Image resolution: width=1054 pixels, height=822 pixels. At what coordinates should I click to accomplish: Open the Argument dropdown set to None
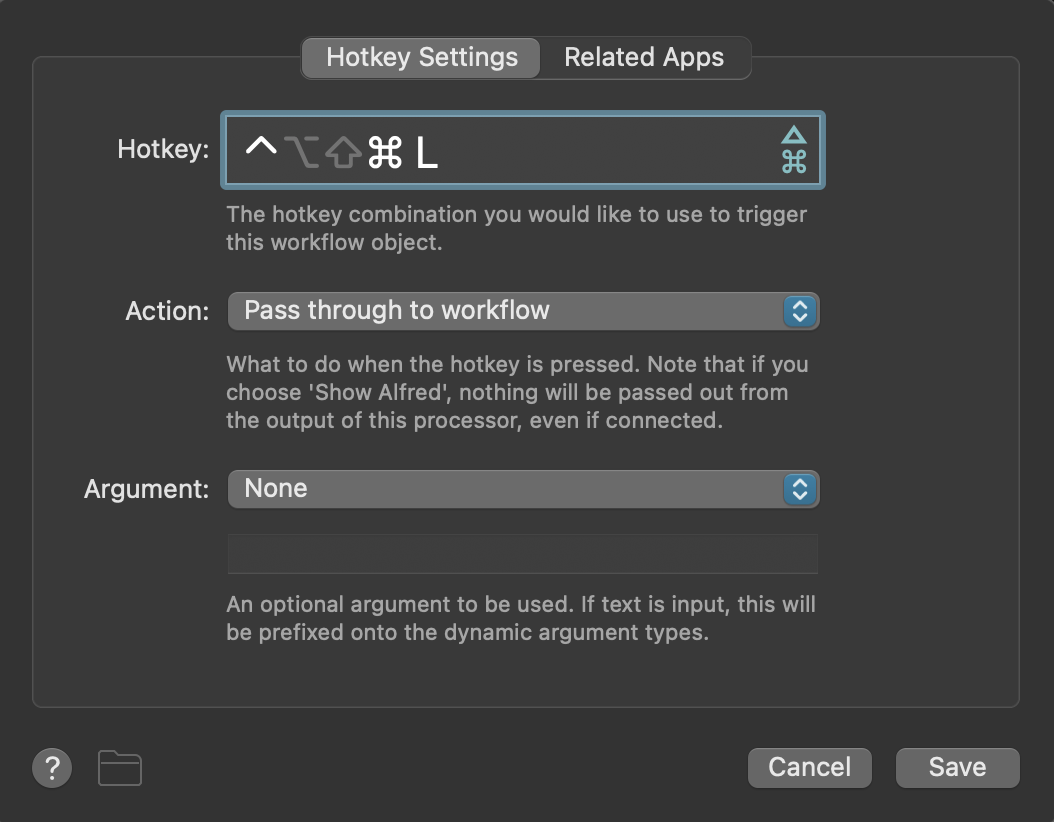[x=523, y=489]
